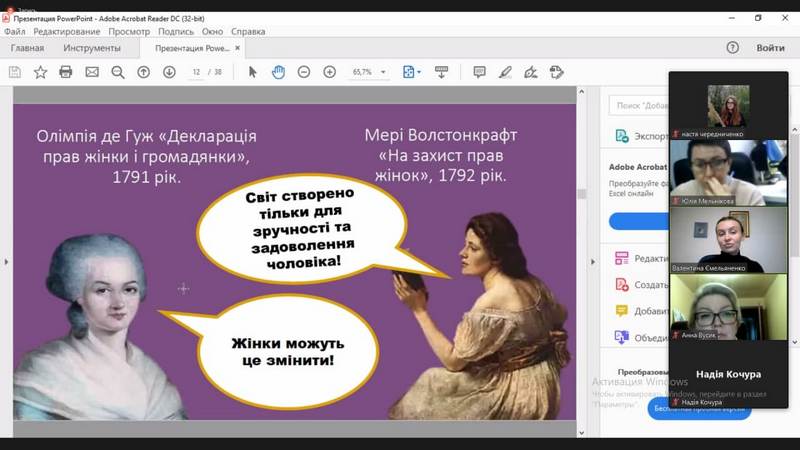
Task: Switch to the Главная tab
Action: coord(27,48)
